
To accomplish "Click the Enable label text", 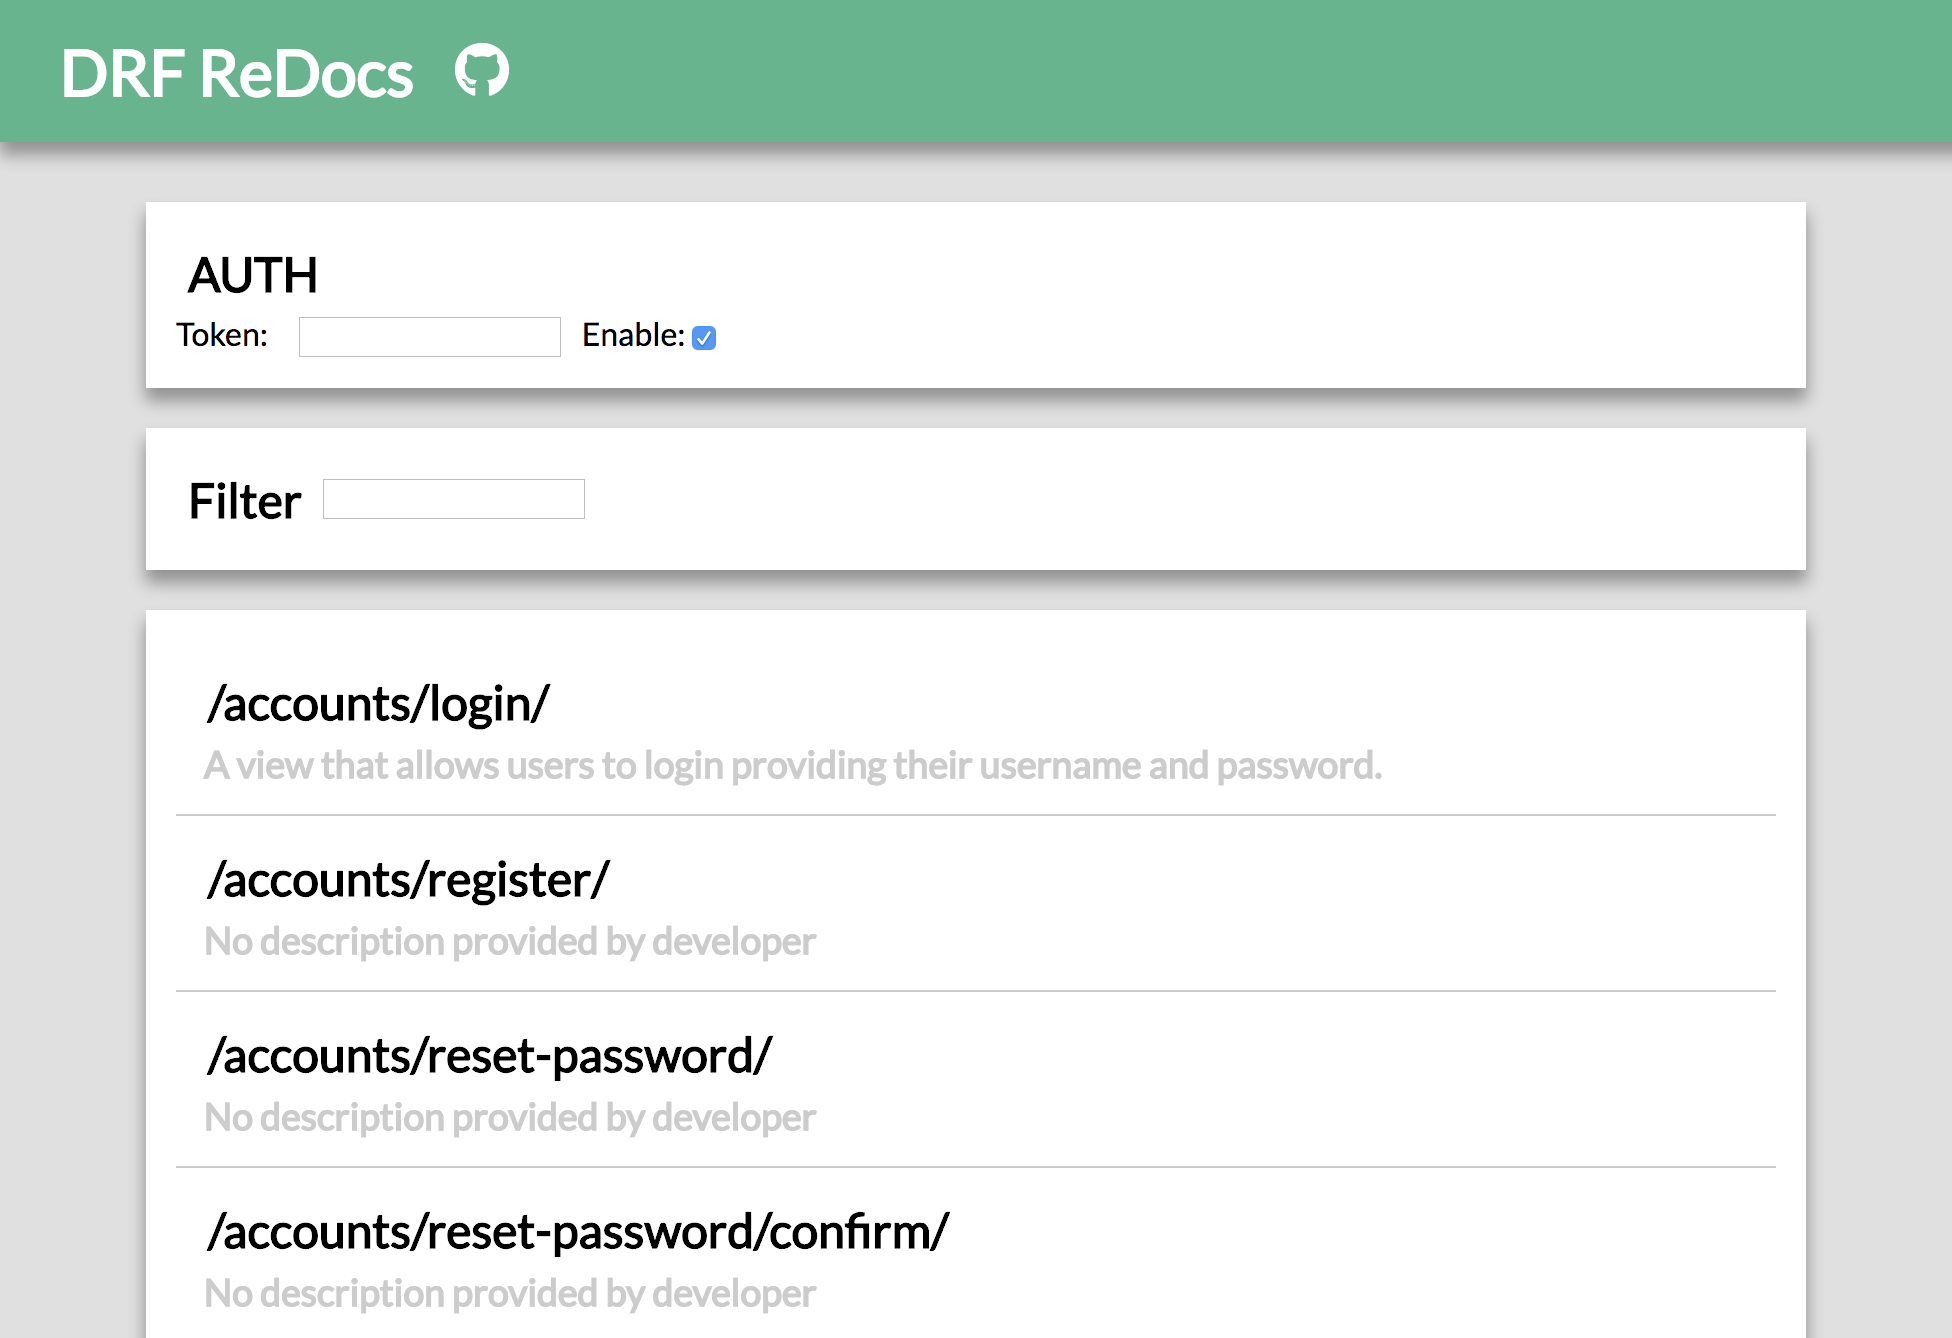I will [x=633, y=335].
